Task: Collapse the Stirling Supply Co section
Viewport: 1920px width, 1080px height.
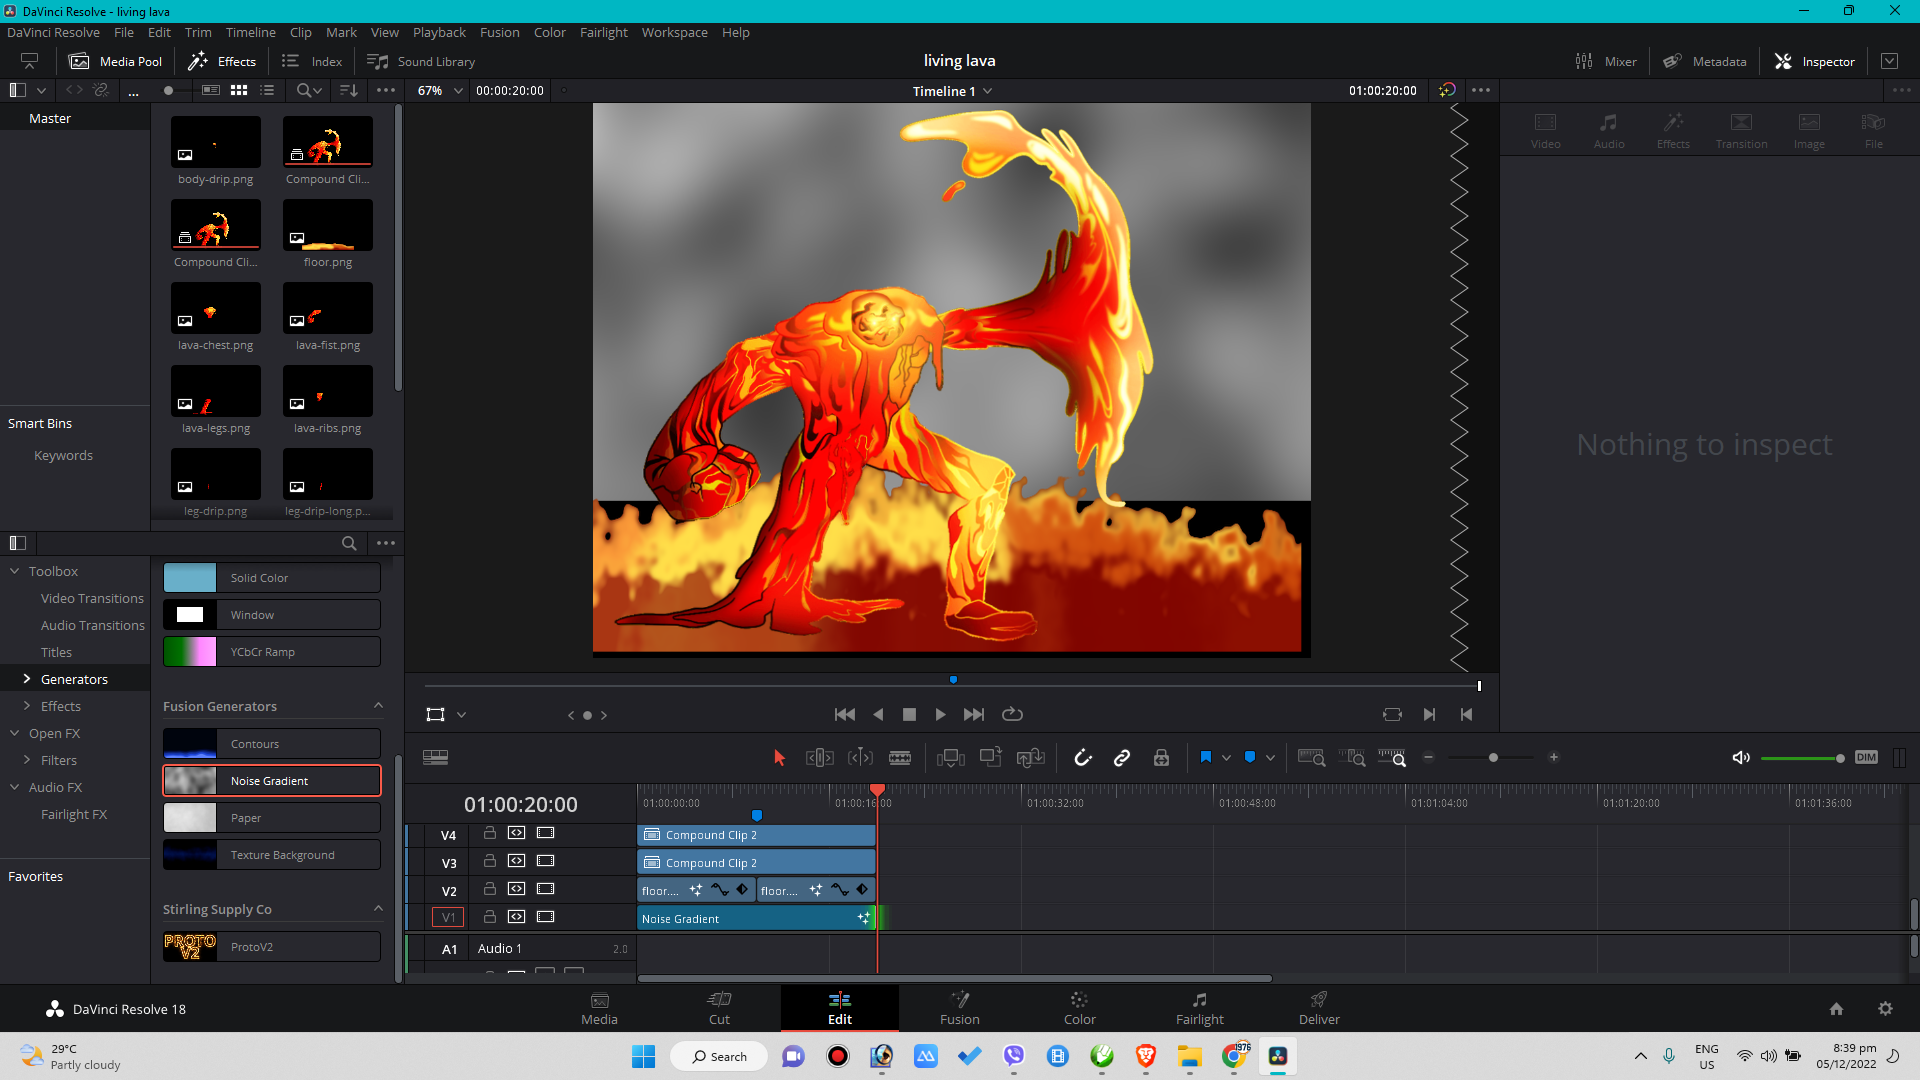Action: 378,909
